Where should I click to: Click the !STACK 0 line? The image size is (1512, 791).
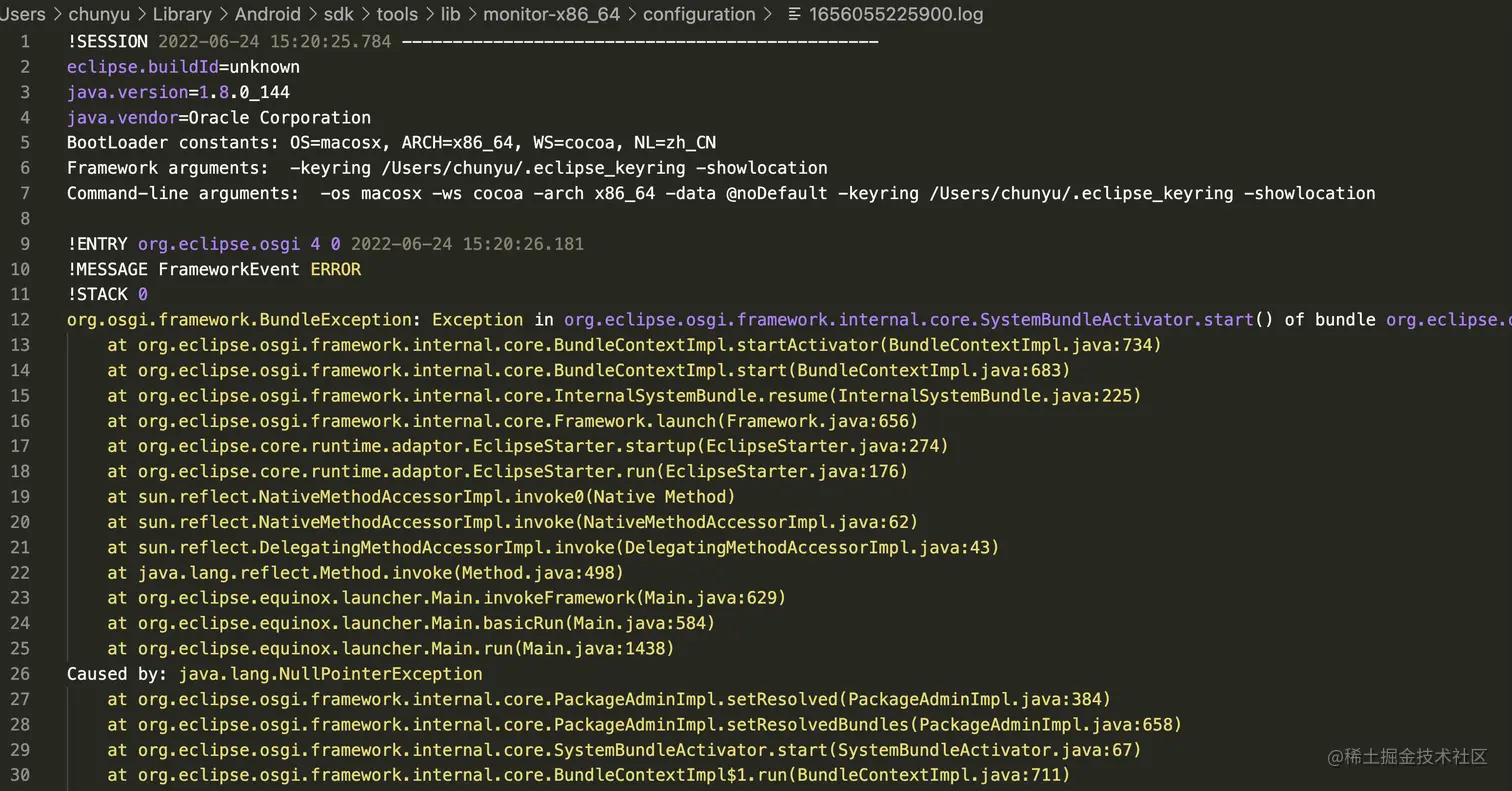pos(107,294)
